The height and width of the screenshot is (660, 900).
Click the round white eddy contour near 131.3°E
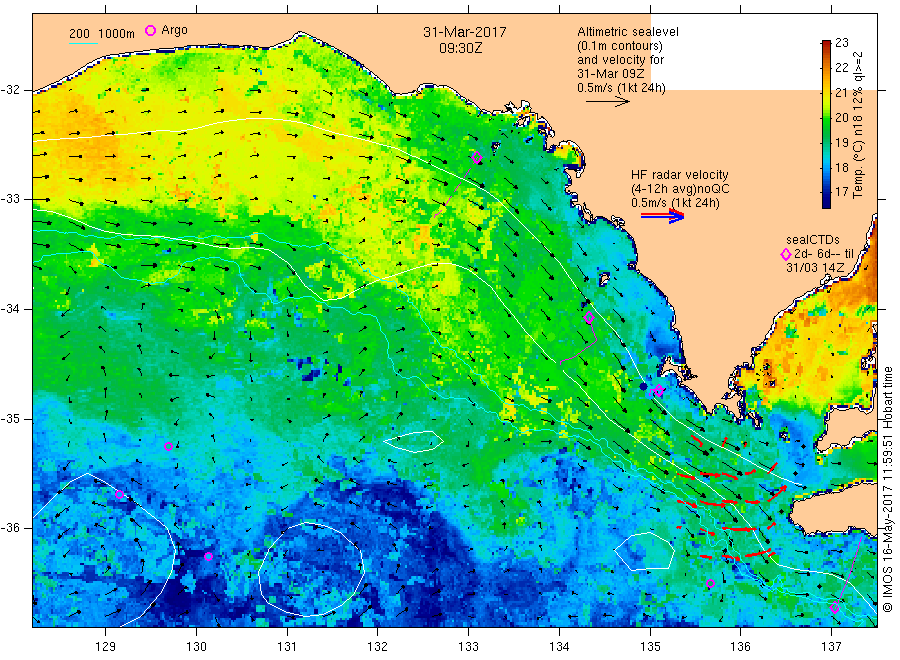(x=311, y=569)
